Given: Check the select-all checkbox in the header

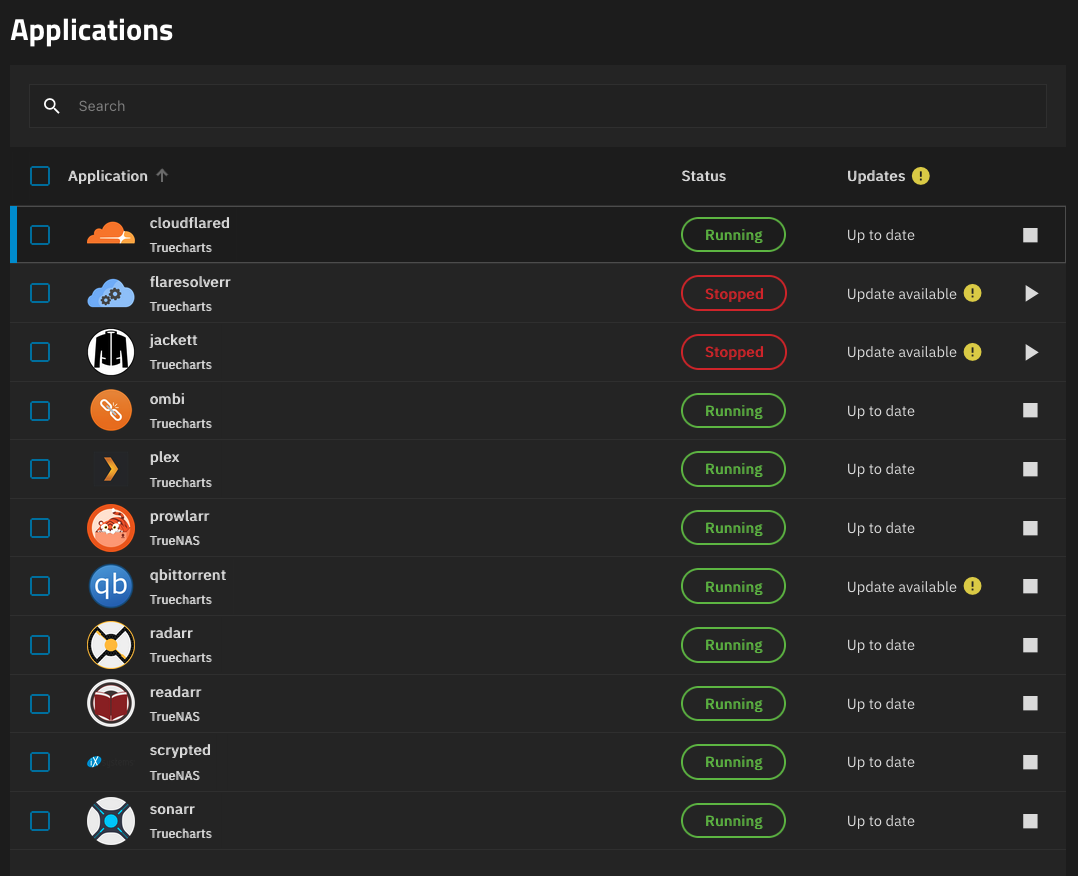Looking at the screenshot, I should click(39, 175).
